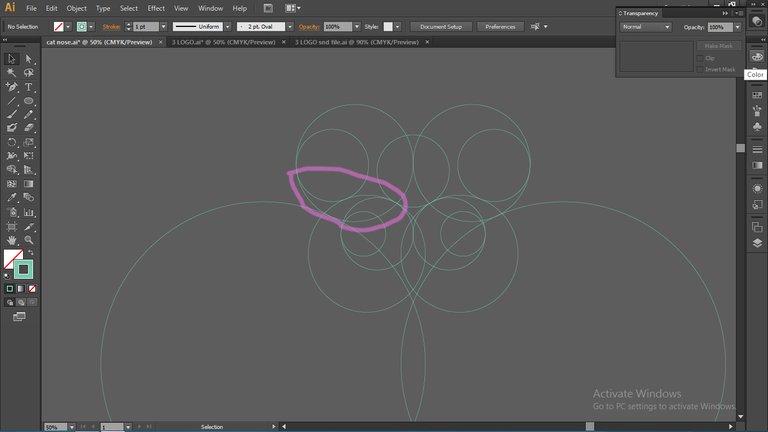Select the Magic Wand tool
This screenshot has width=768, height=432.
coord(11,72)
